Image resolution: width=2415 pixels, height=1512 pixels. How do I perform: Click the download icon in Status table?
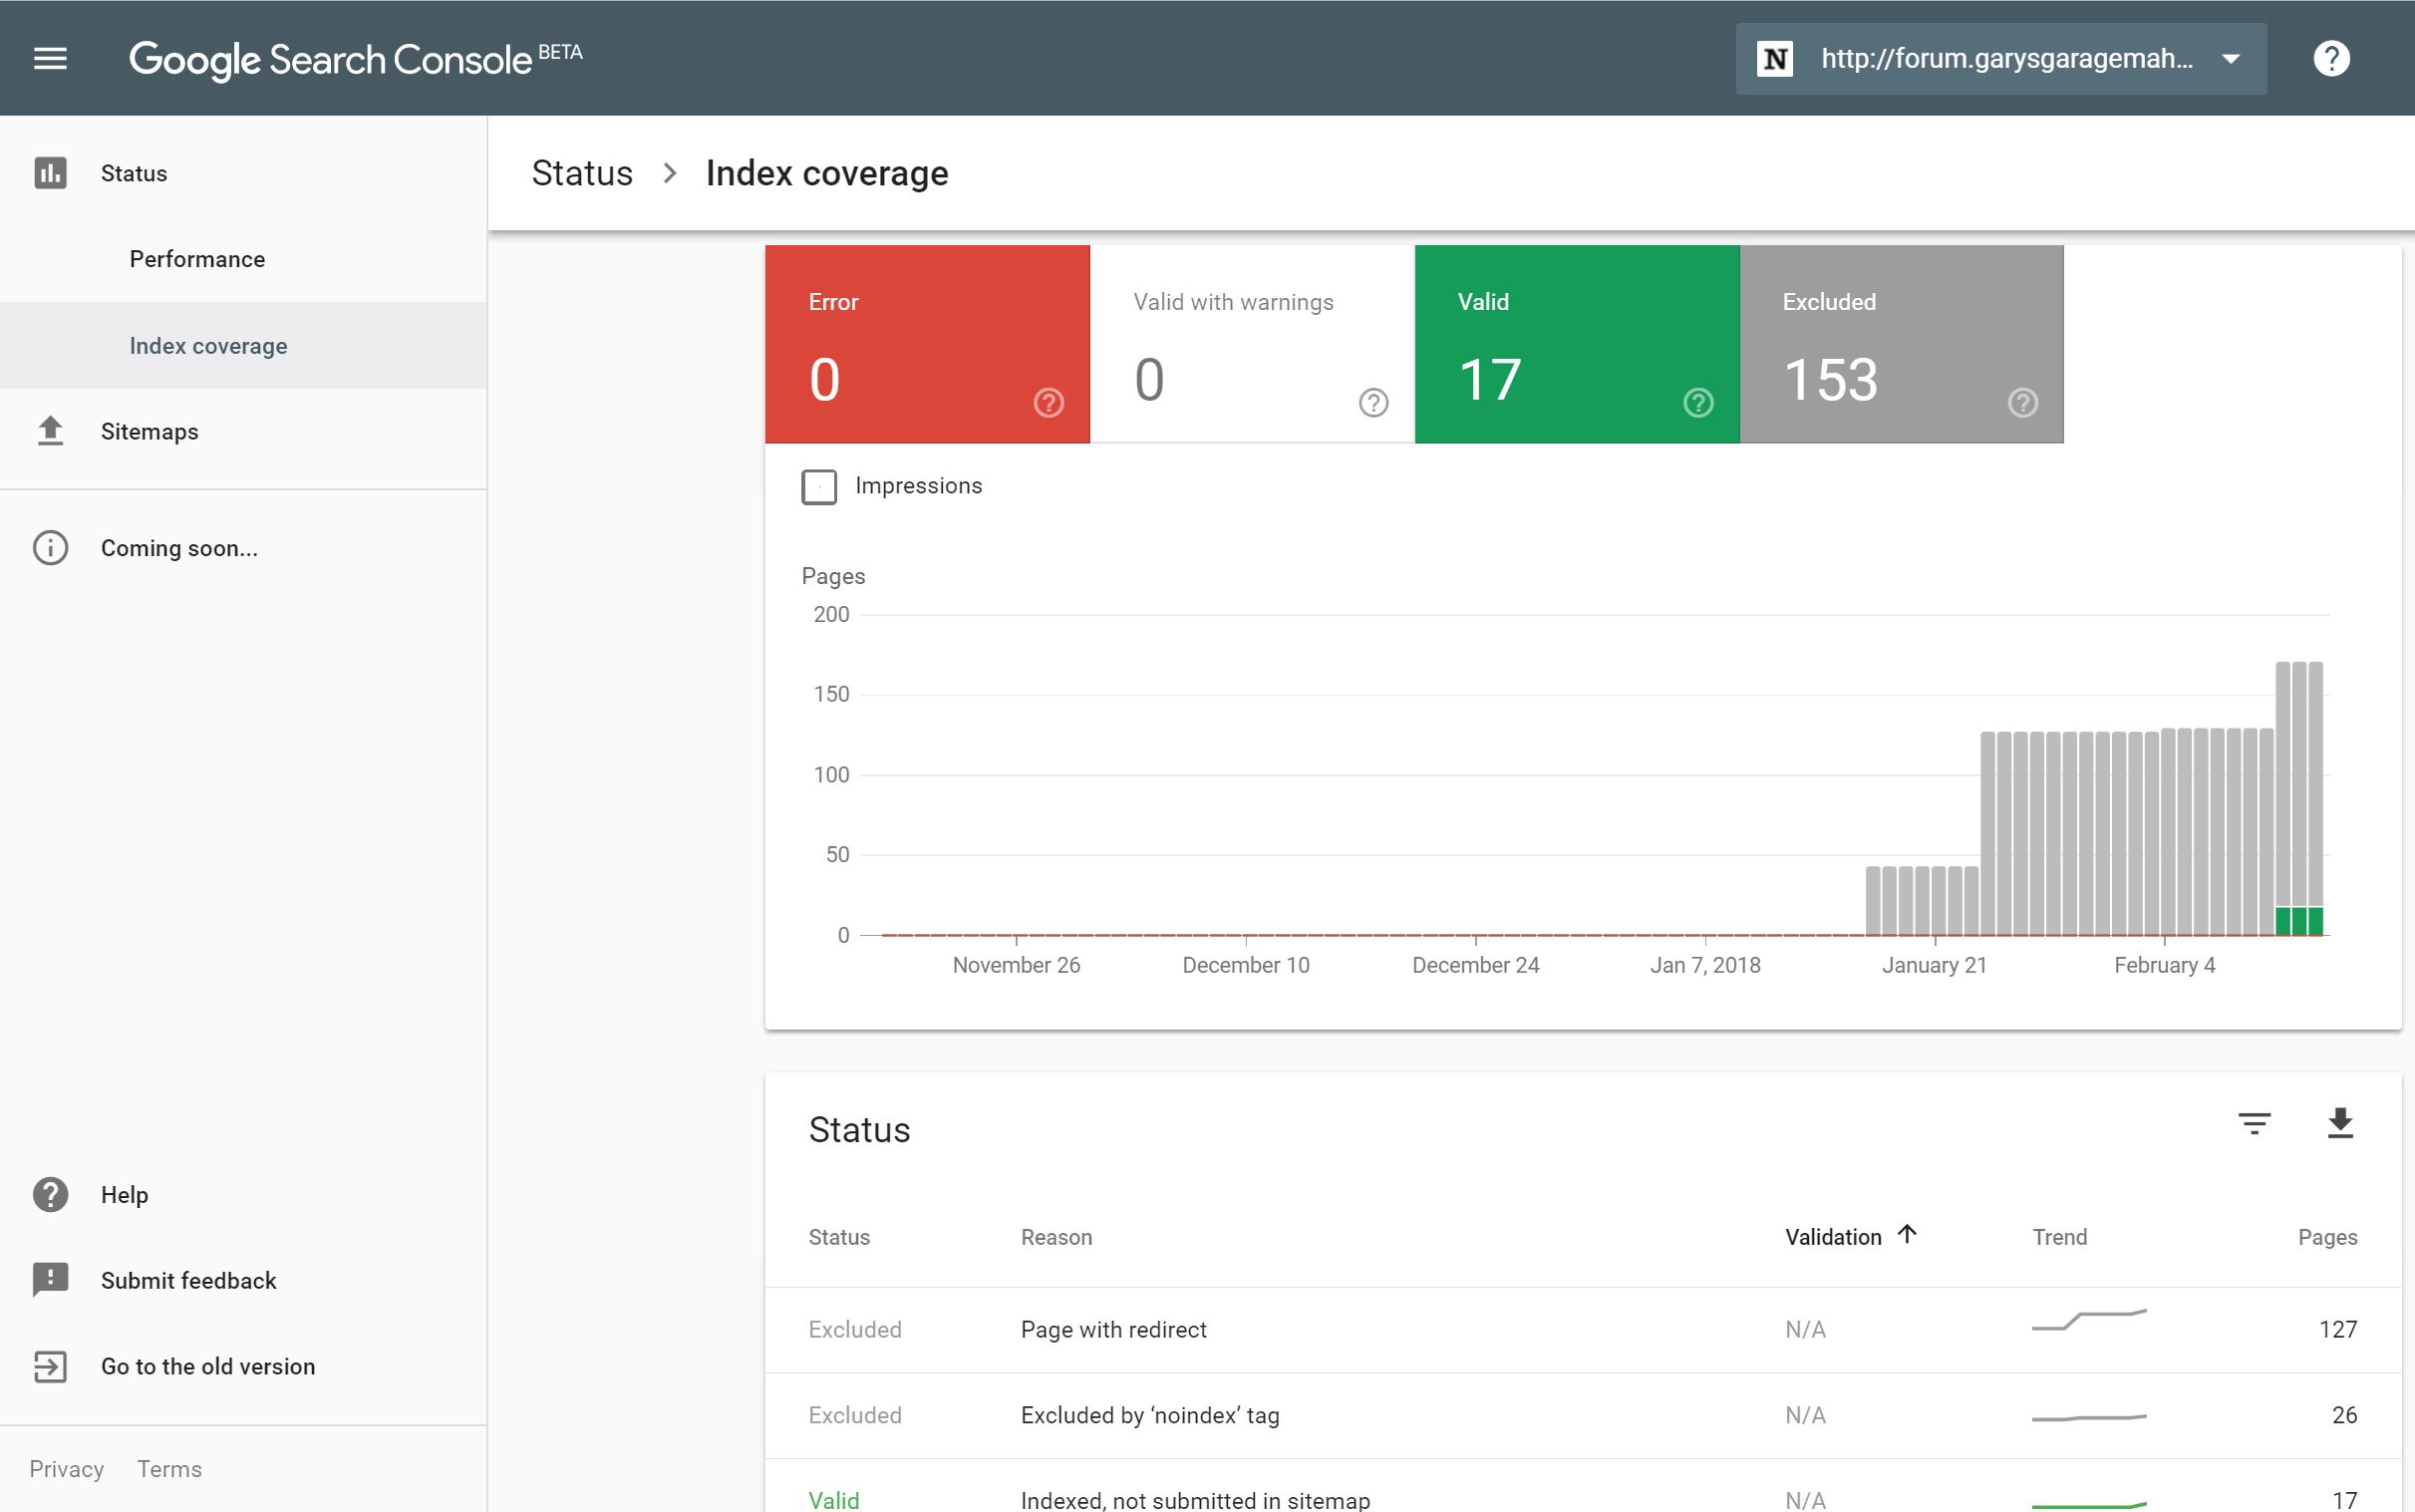tap(2339, 1123)
